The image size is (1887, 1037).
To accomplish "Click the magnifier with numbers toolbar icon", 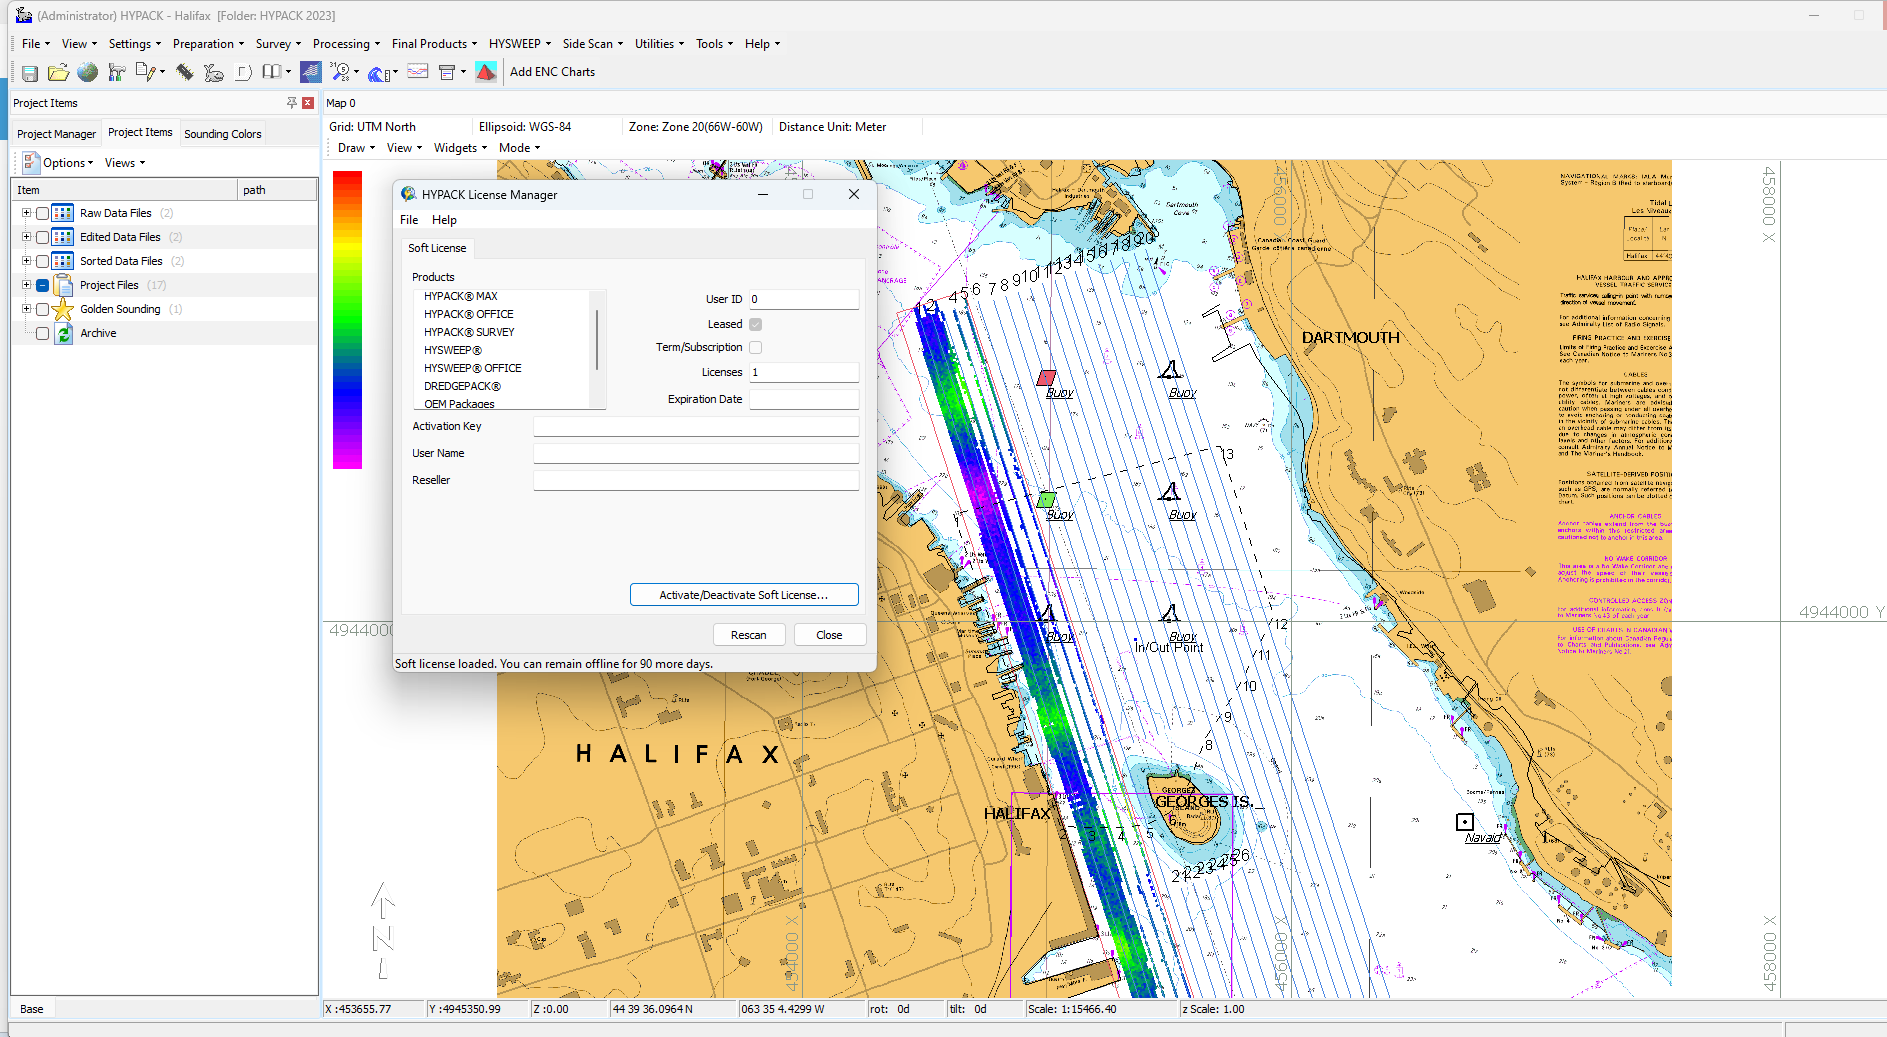I will point(341,72).
